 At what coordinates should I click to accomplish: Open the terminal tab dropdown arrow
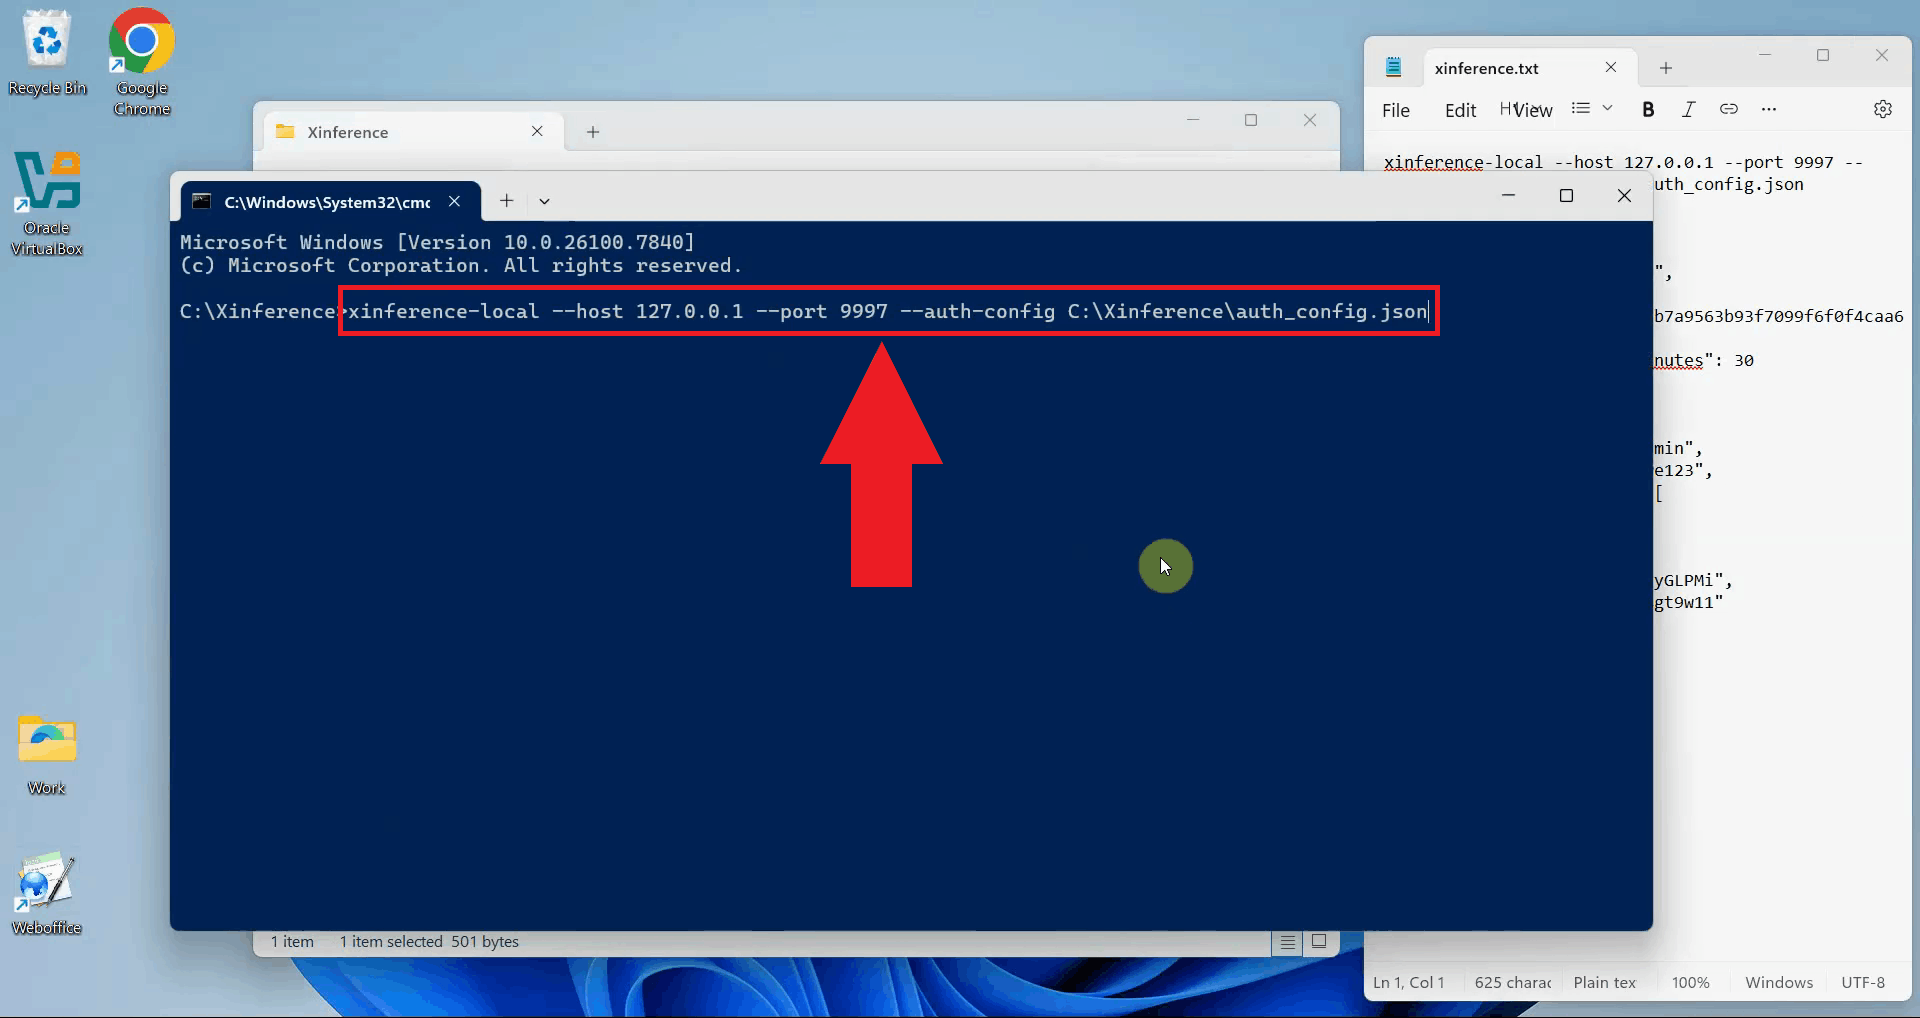click(x=544, y=201)
